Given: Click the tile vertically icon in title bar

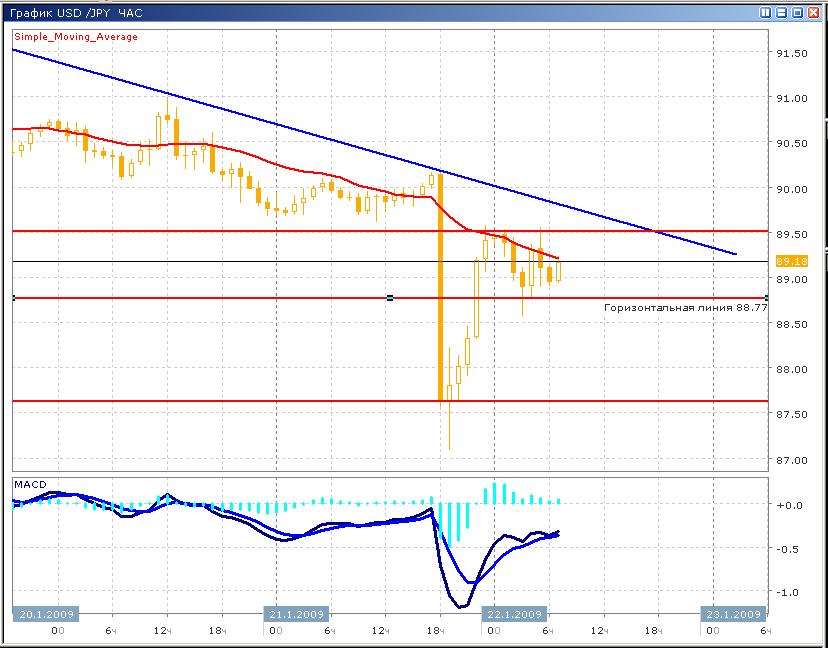Looking at the screenshot, I should [x=766, y=13].
